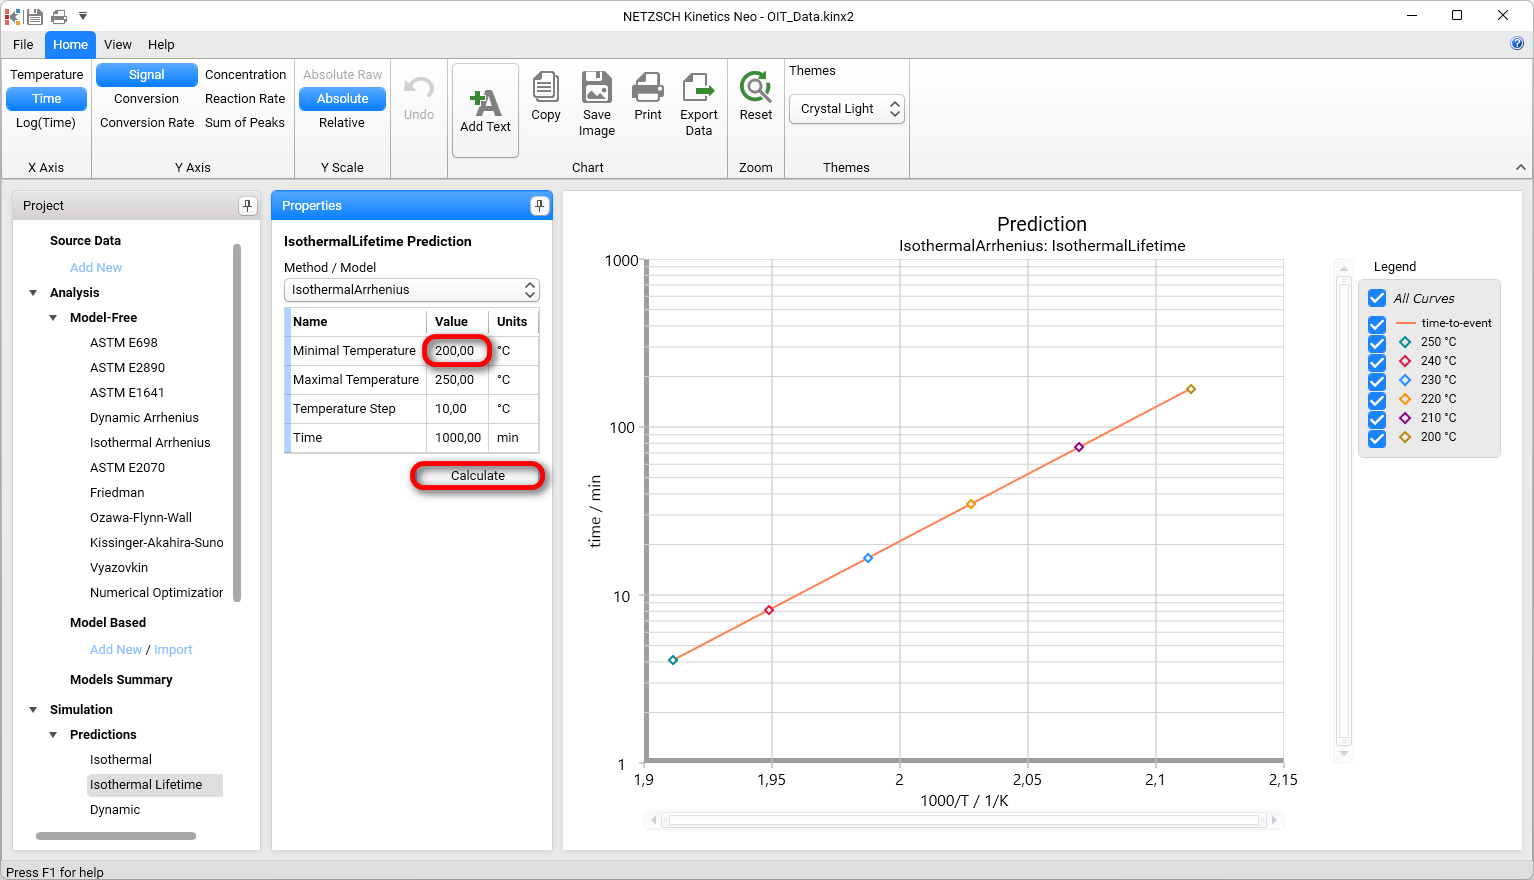Viewport: 1534px width, 880px height.
Task: Click the Print icon in quick access toolbar
Action: point(58,15)
